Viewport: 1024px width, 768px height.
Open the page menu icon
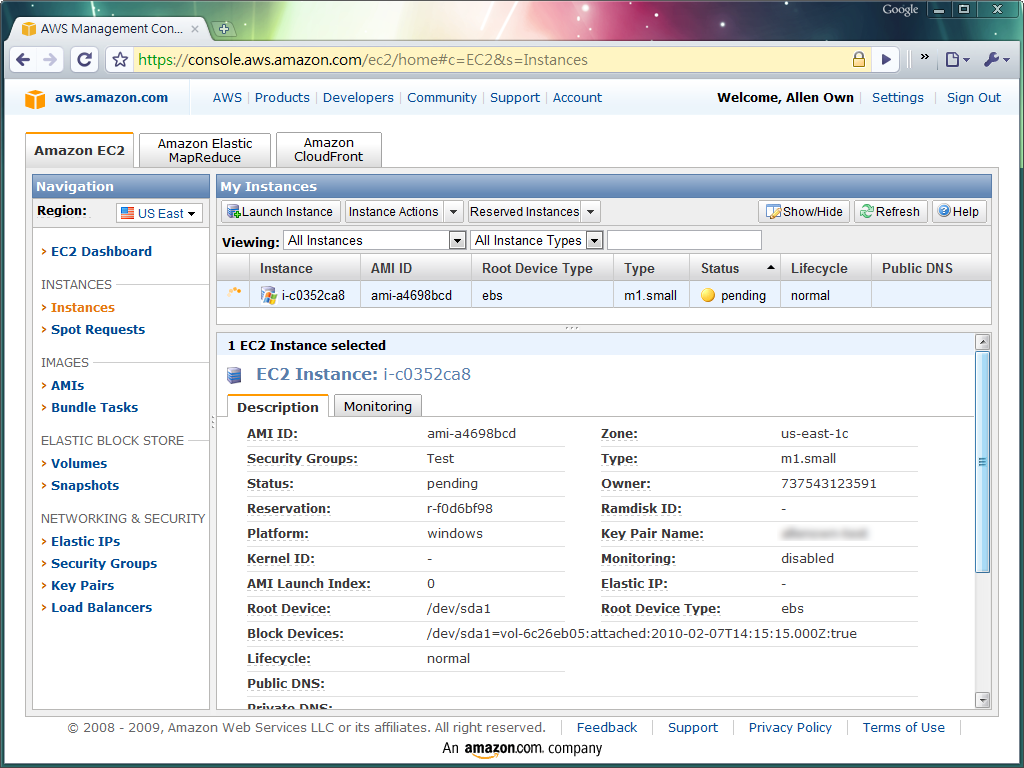click(957, 59)
